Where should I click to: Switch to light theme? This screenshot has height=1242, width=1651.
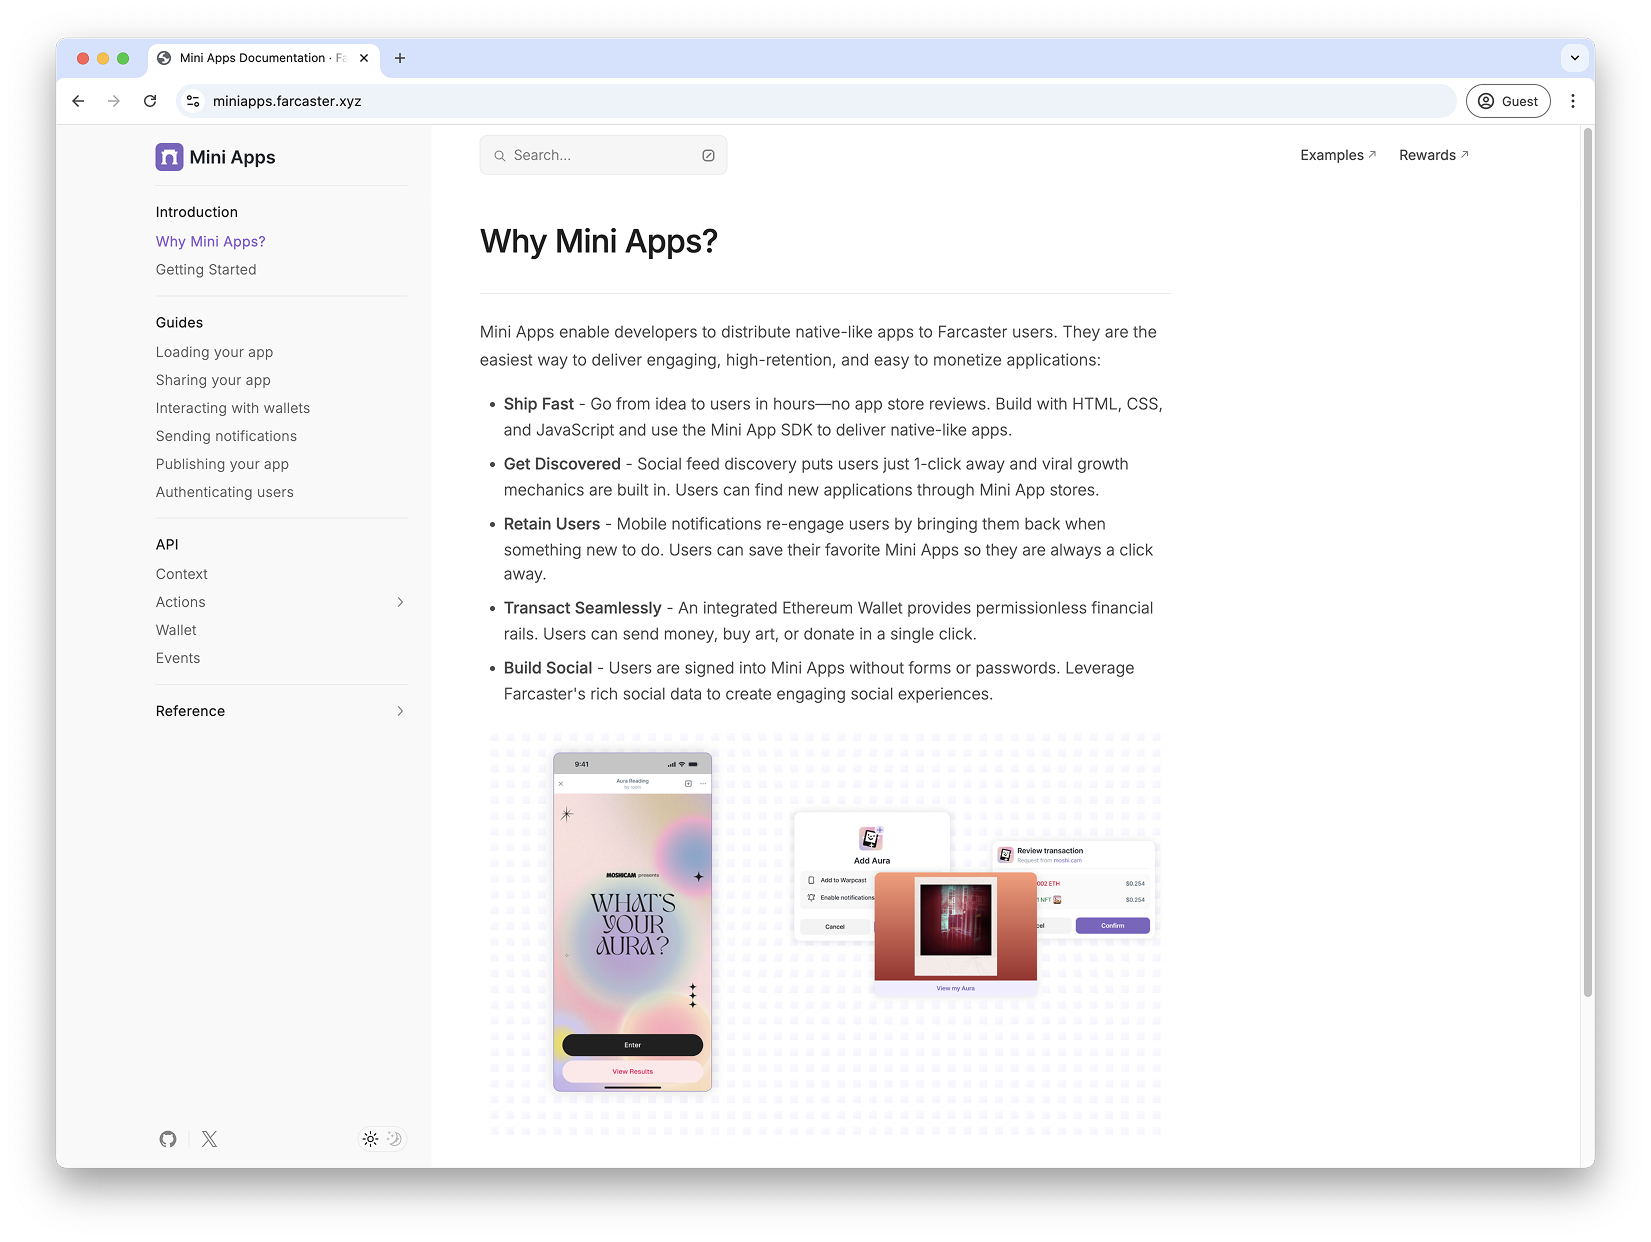[370, 1139]
